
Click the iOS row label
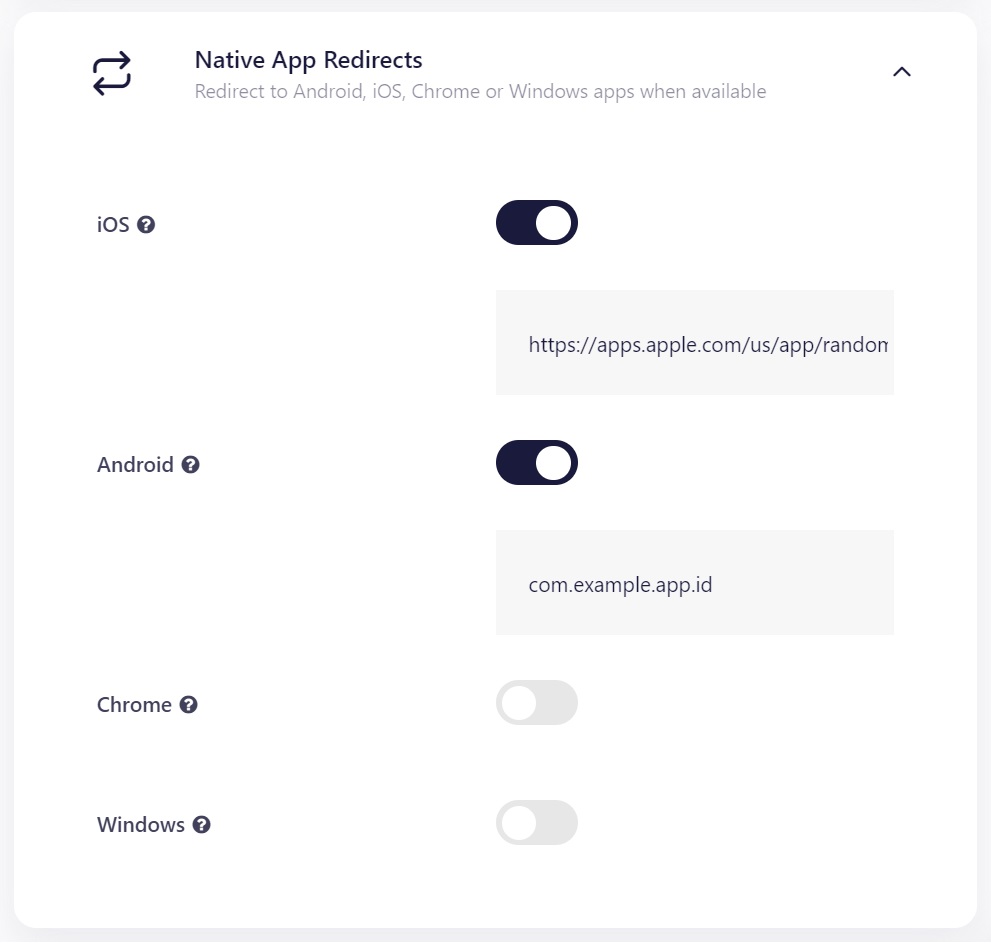(x=110, y=224)
